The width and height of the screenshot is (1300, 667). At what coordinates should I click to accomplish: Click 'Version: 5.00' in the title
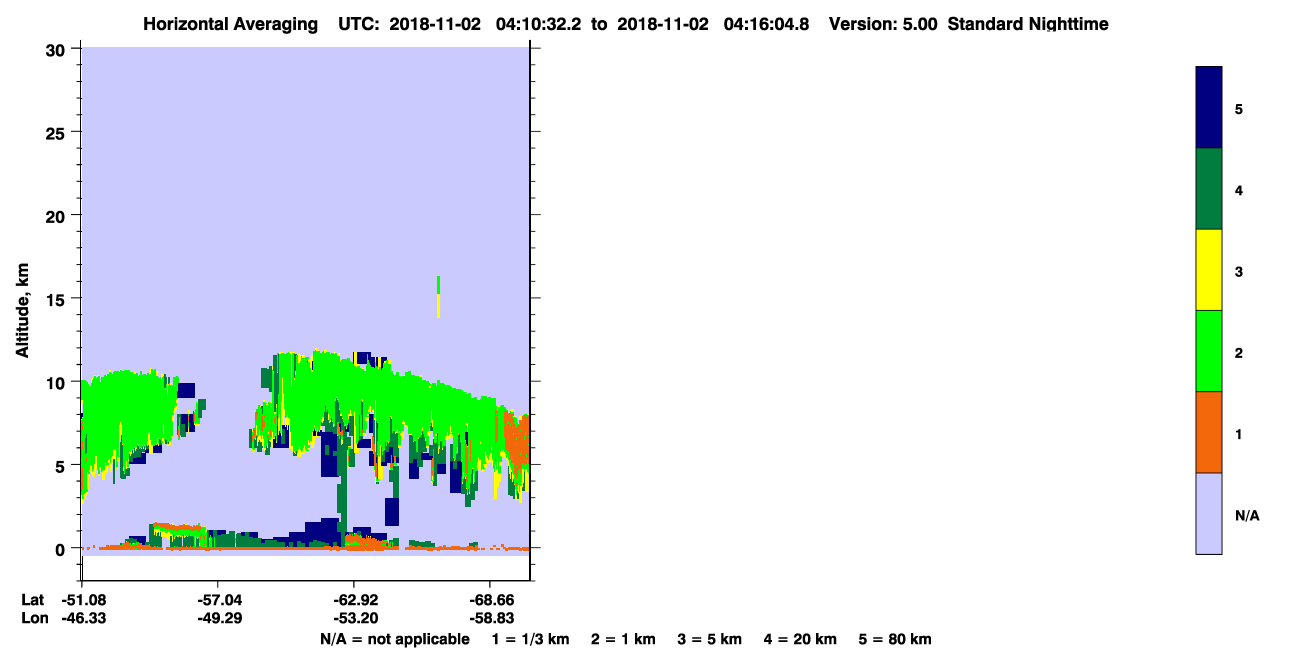(883, 24)
